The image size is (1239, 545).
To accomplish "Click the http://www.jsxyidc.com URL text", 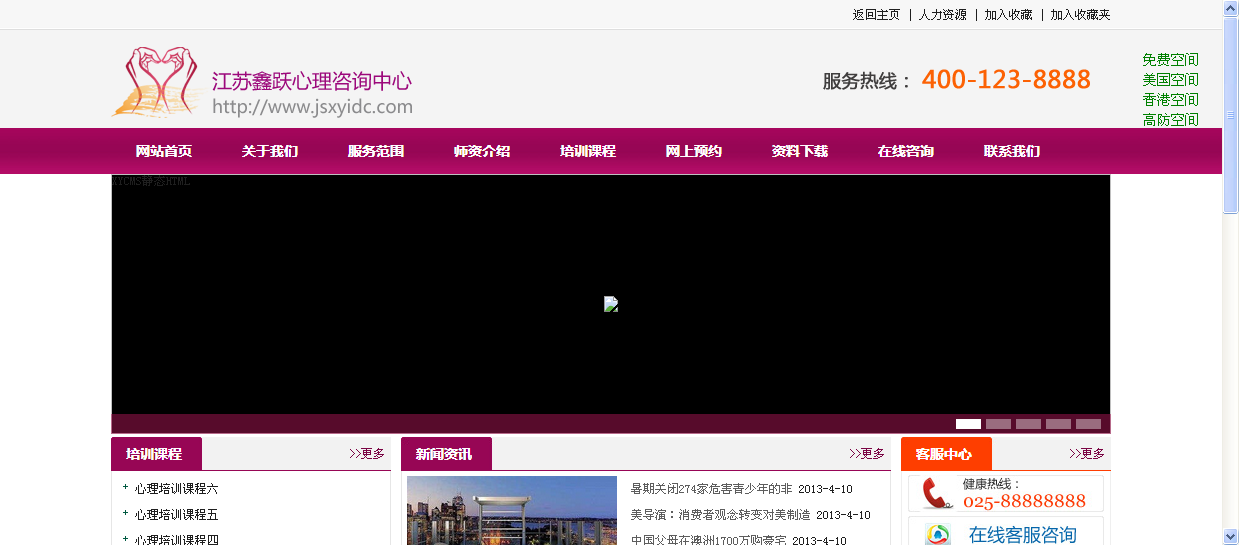I will pyautogui.click(x=312, y=107).
